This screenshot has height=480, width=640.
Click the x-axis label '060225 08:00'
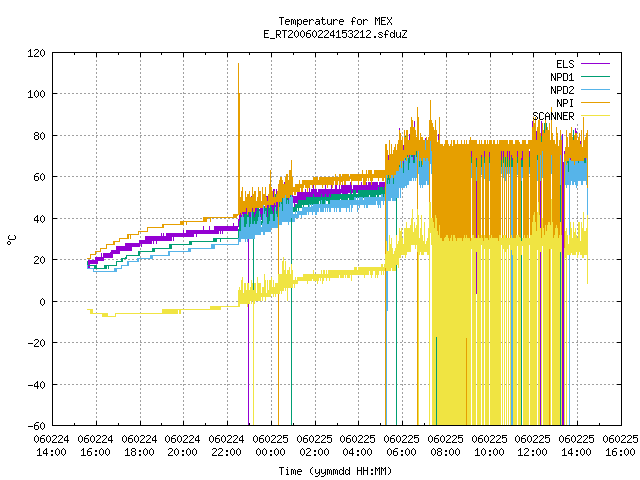point(446,446)
